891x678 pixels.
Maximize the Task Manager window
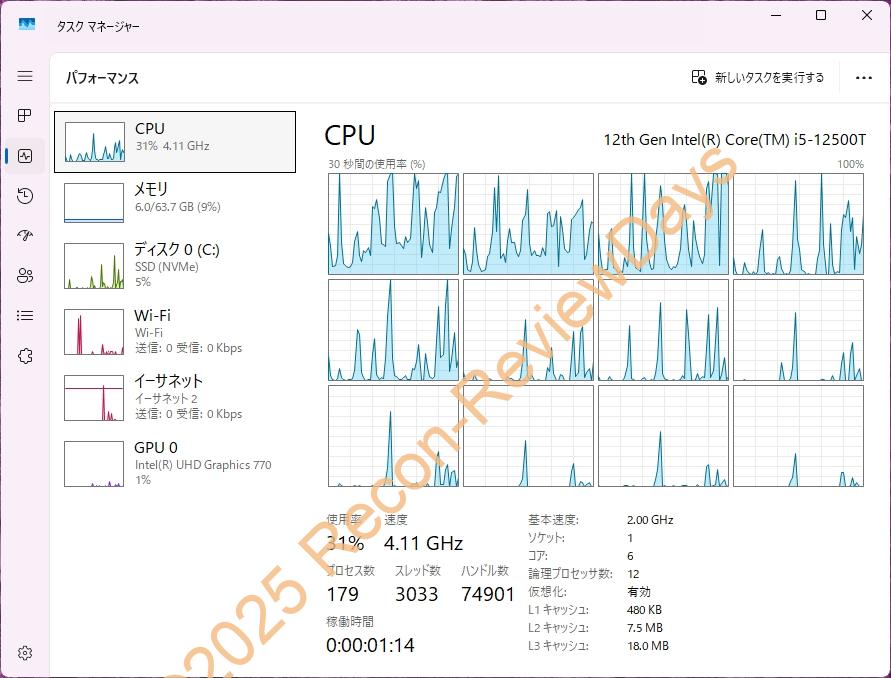821,15
